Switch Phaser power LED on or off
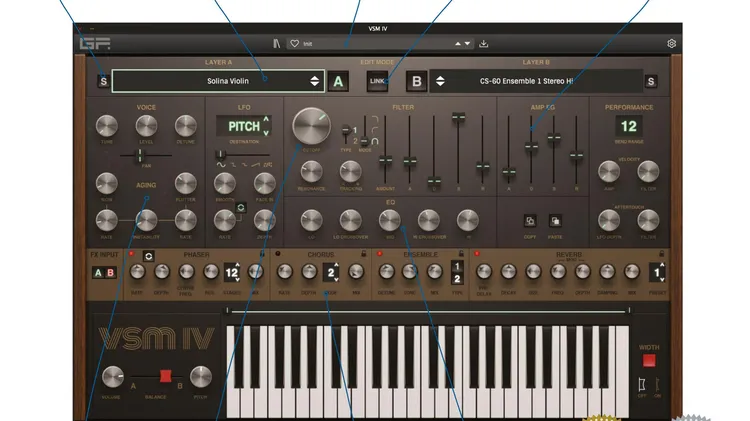 coord(132,254)
